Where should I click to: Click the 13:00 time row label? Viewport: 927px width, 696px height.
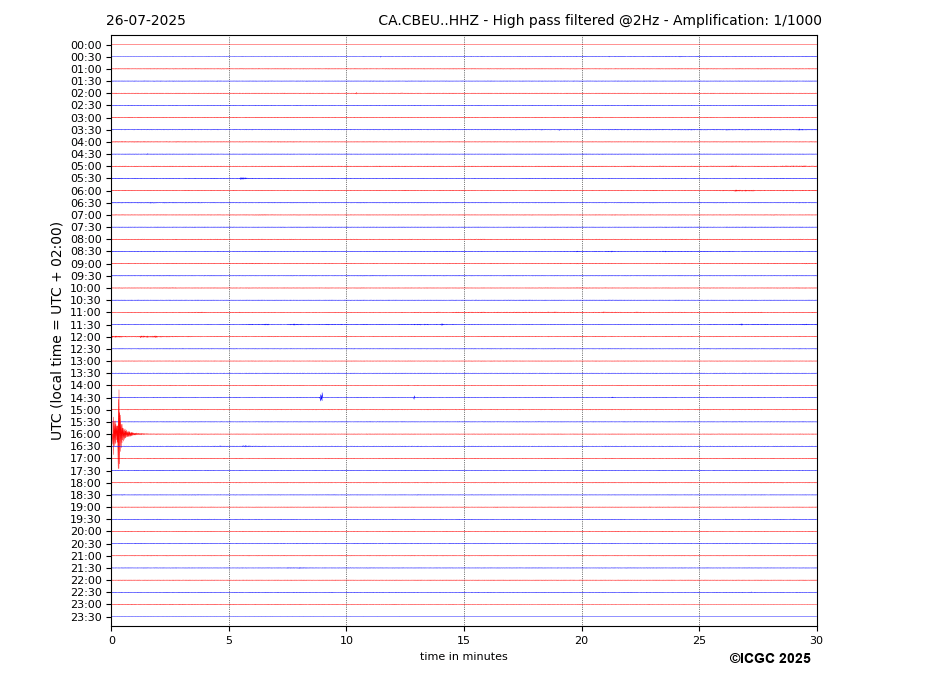[86, 361]
